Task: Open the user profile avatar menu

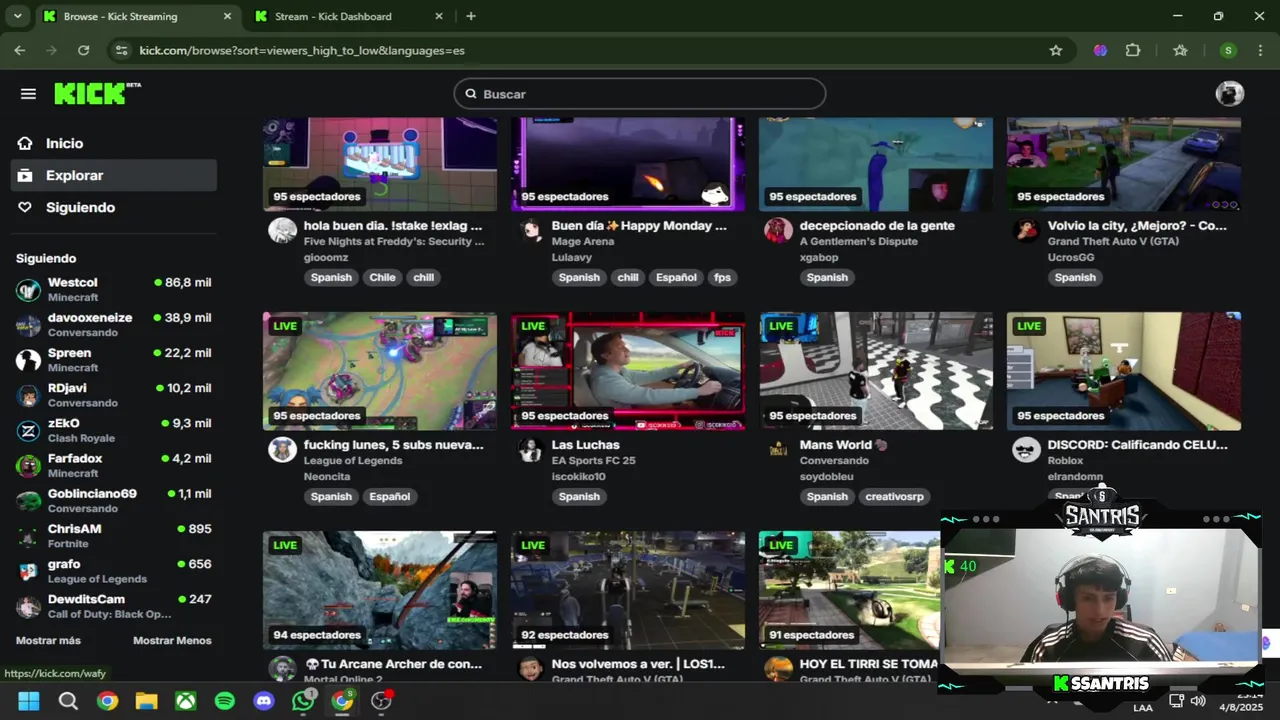Action: tap(1229, 94)
